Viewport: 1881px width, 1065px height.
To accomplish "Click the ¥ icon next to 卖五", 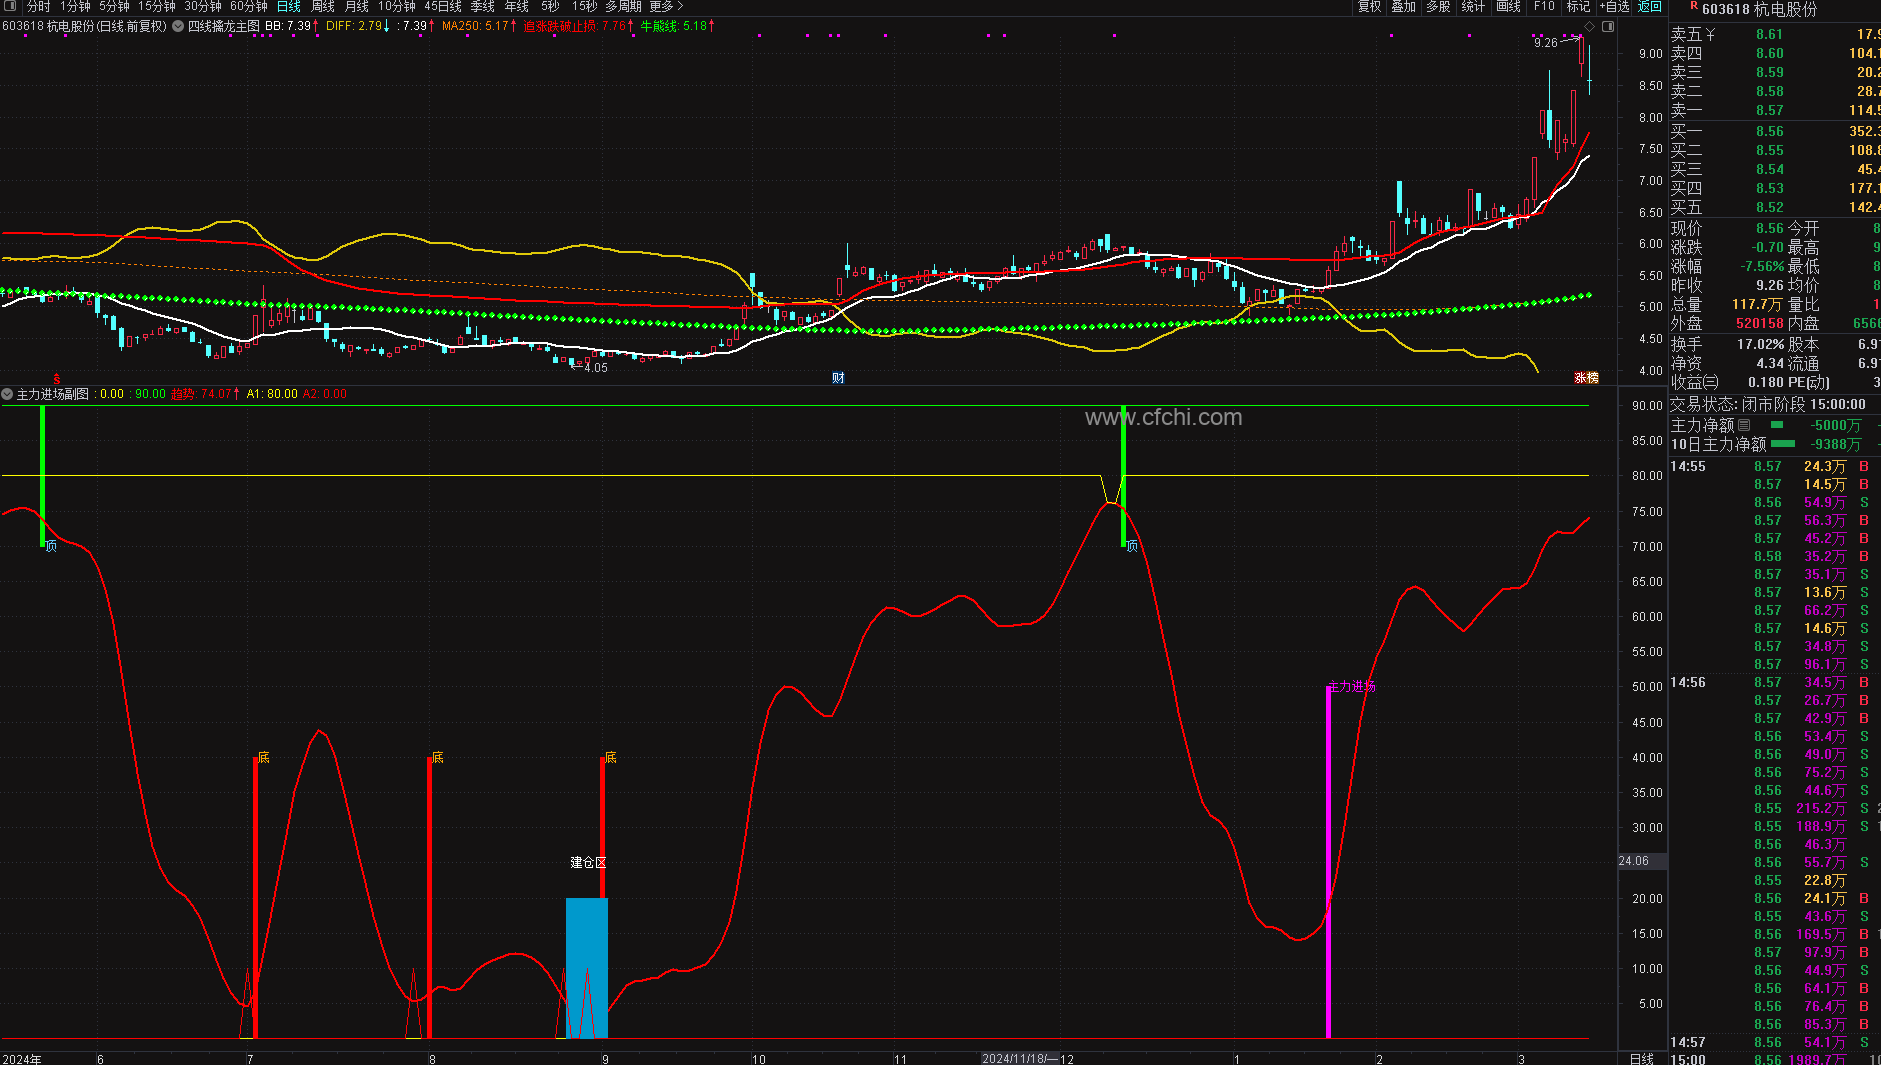I will 1711,35.
